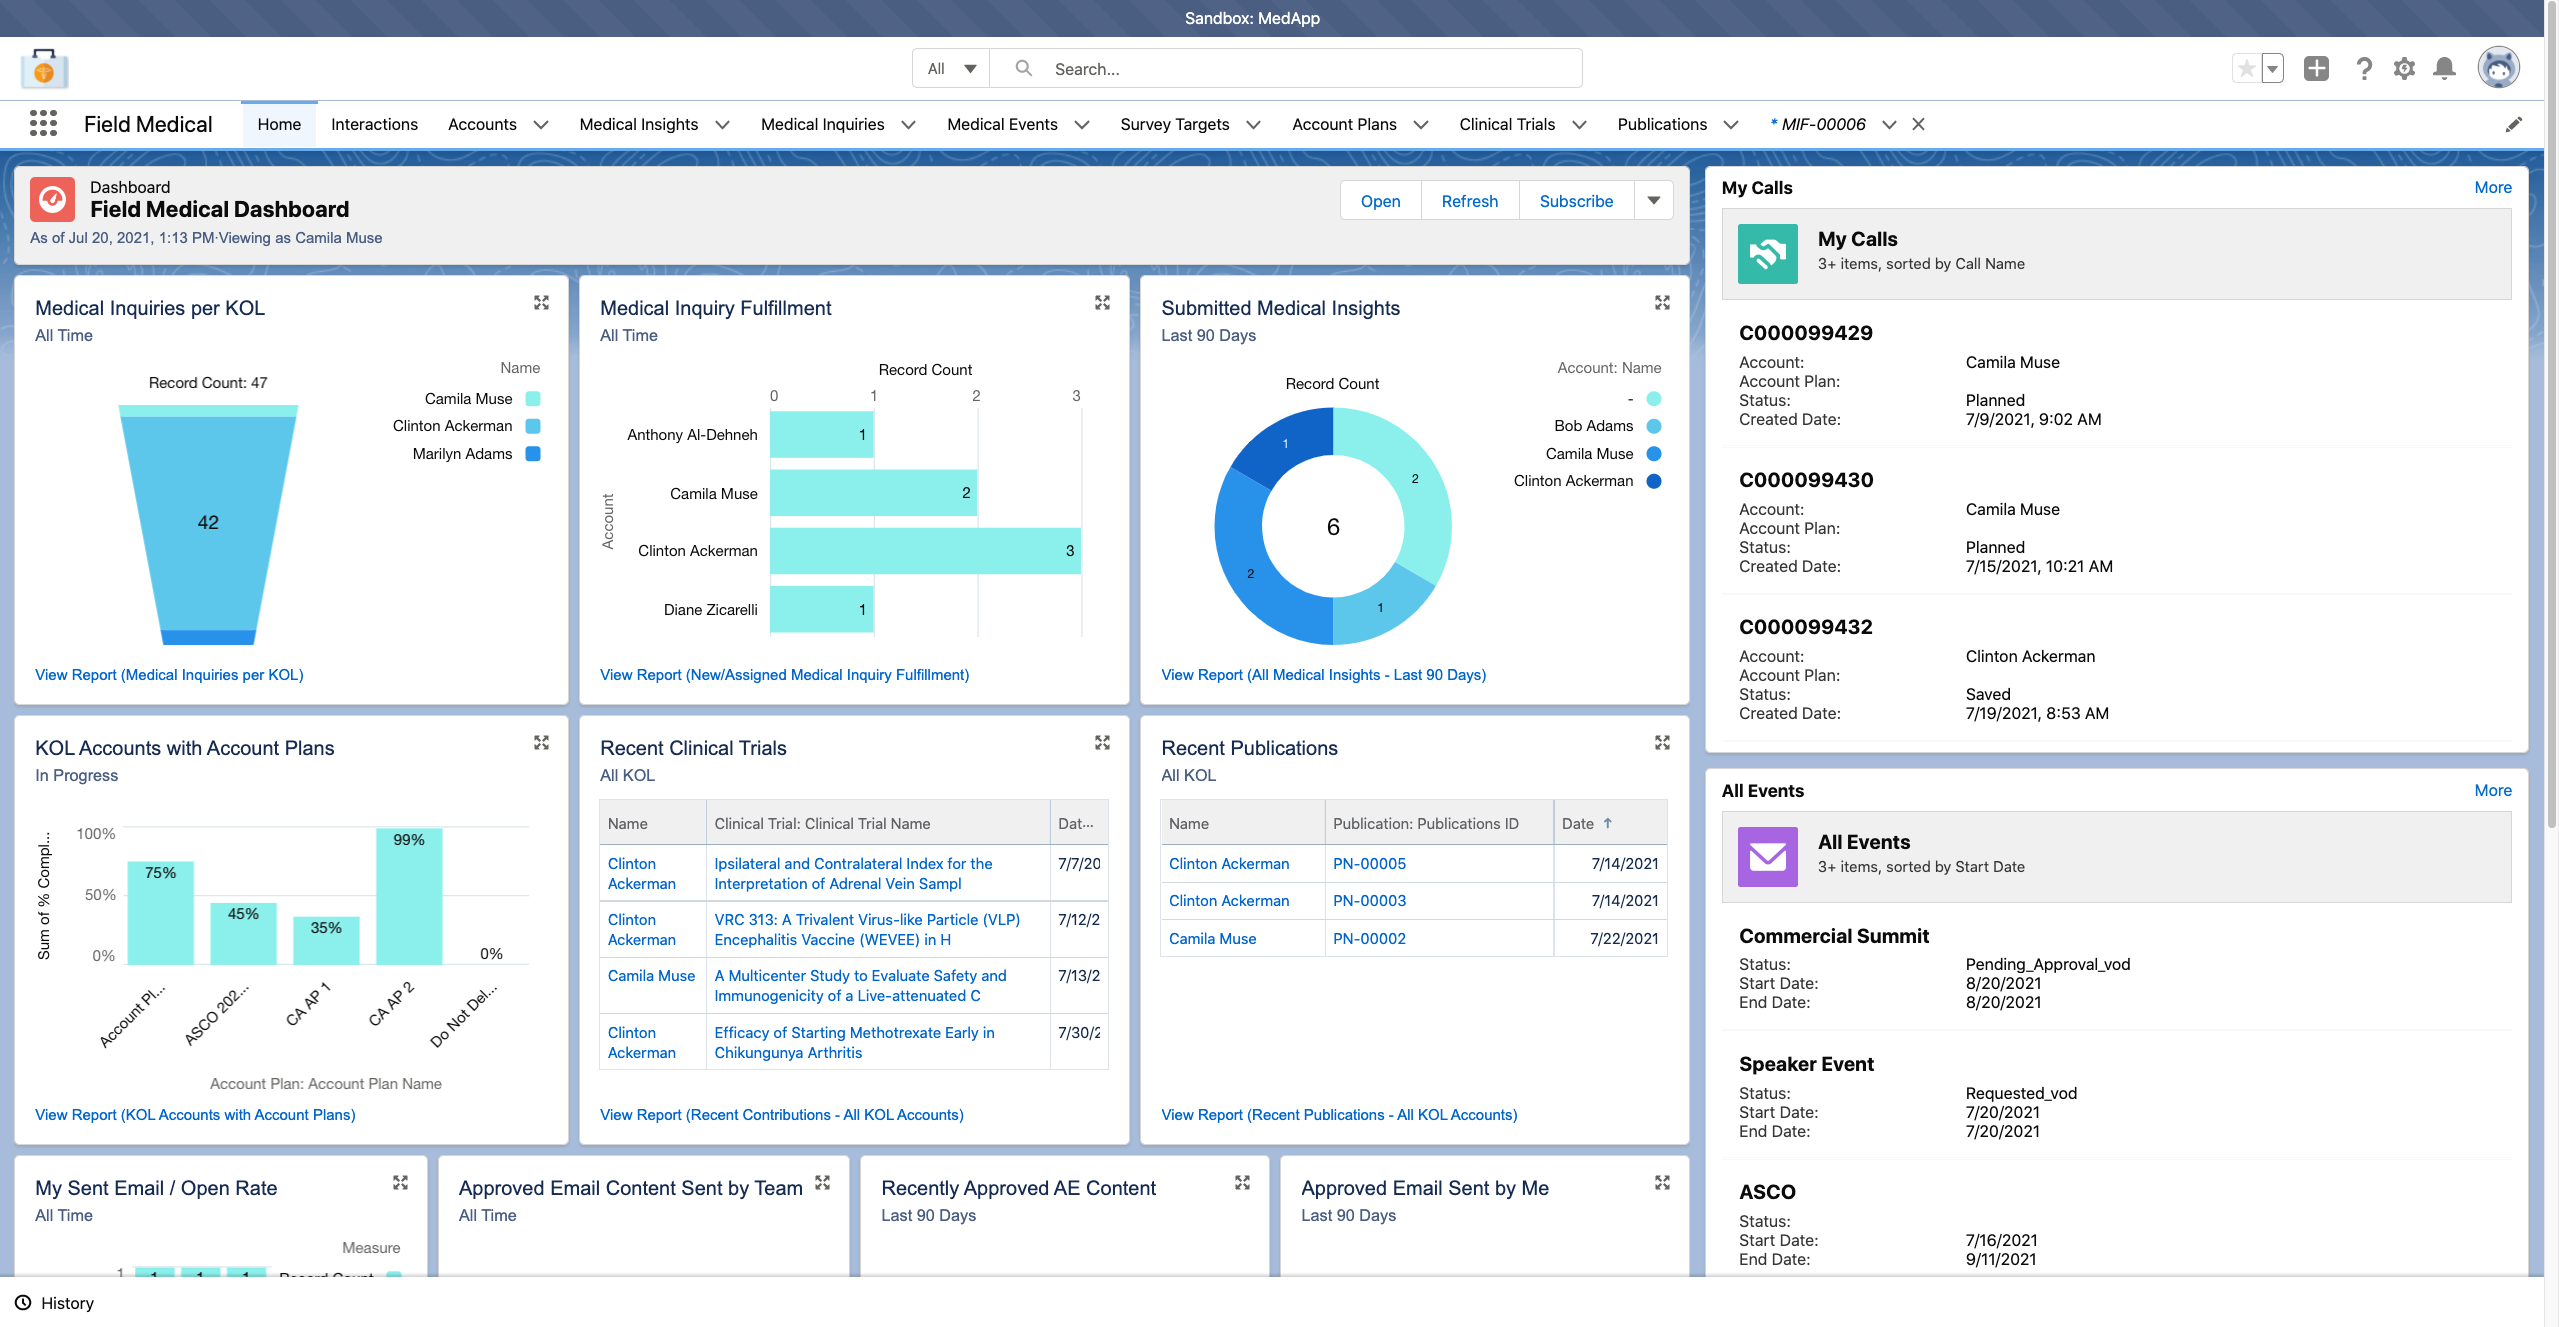Open the search scope All dropdown
The height and width of the screenshot is (1327, 2559).
click(x=949, y=68)
